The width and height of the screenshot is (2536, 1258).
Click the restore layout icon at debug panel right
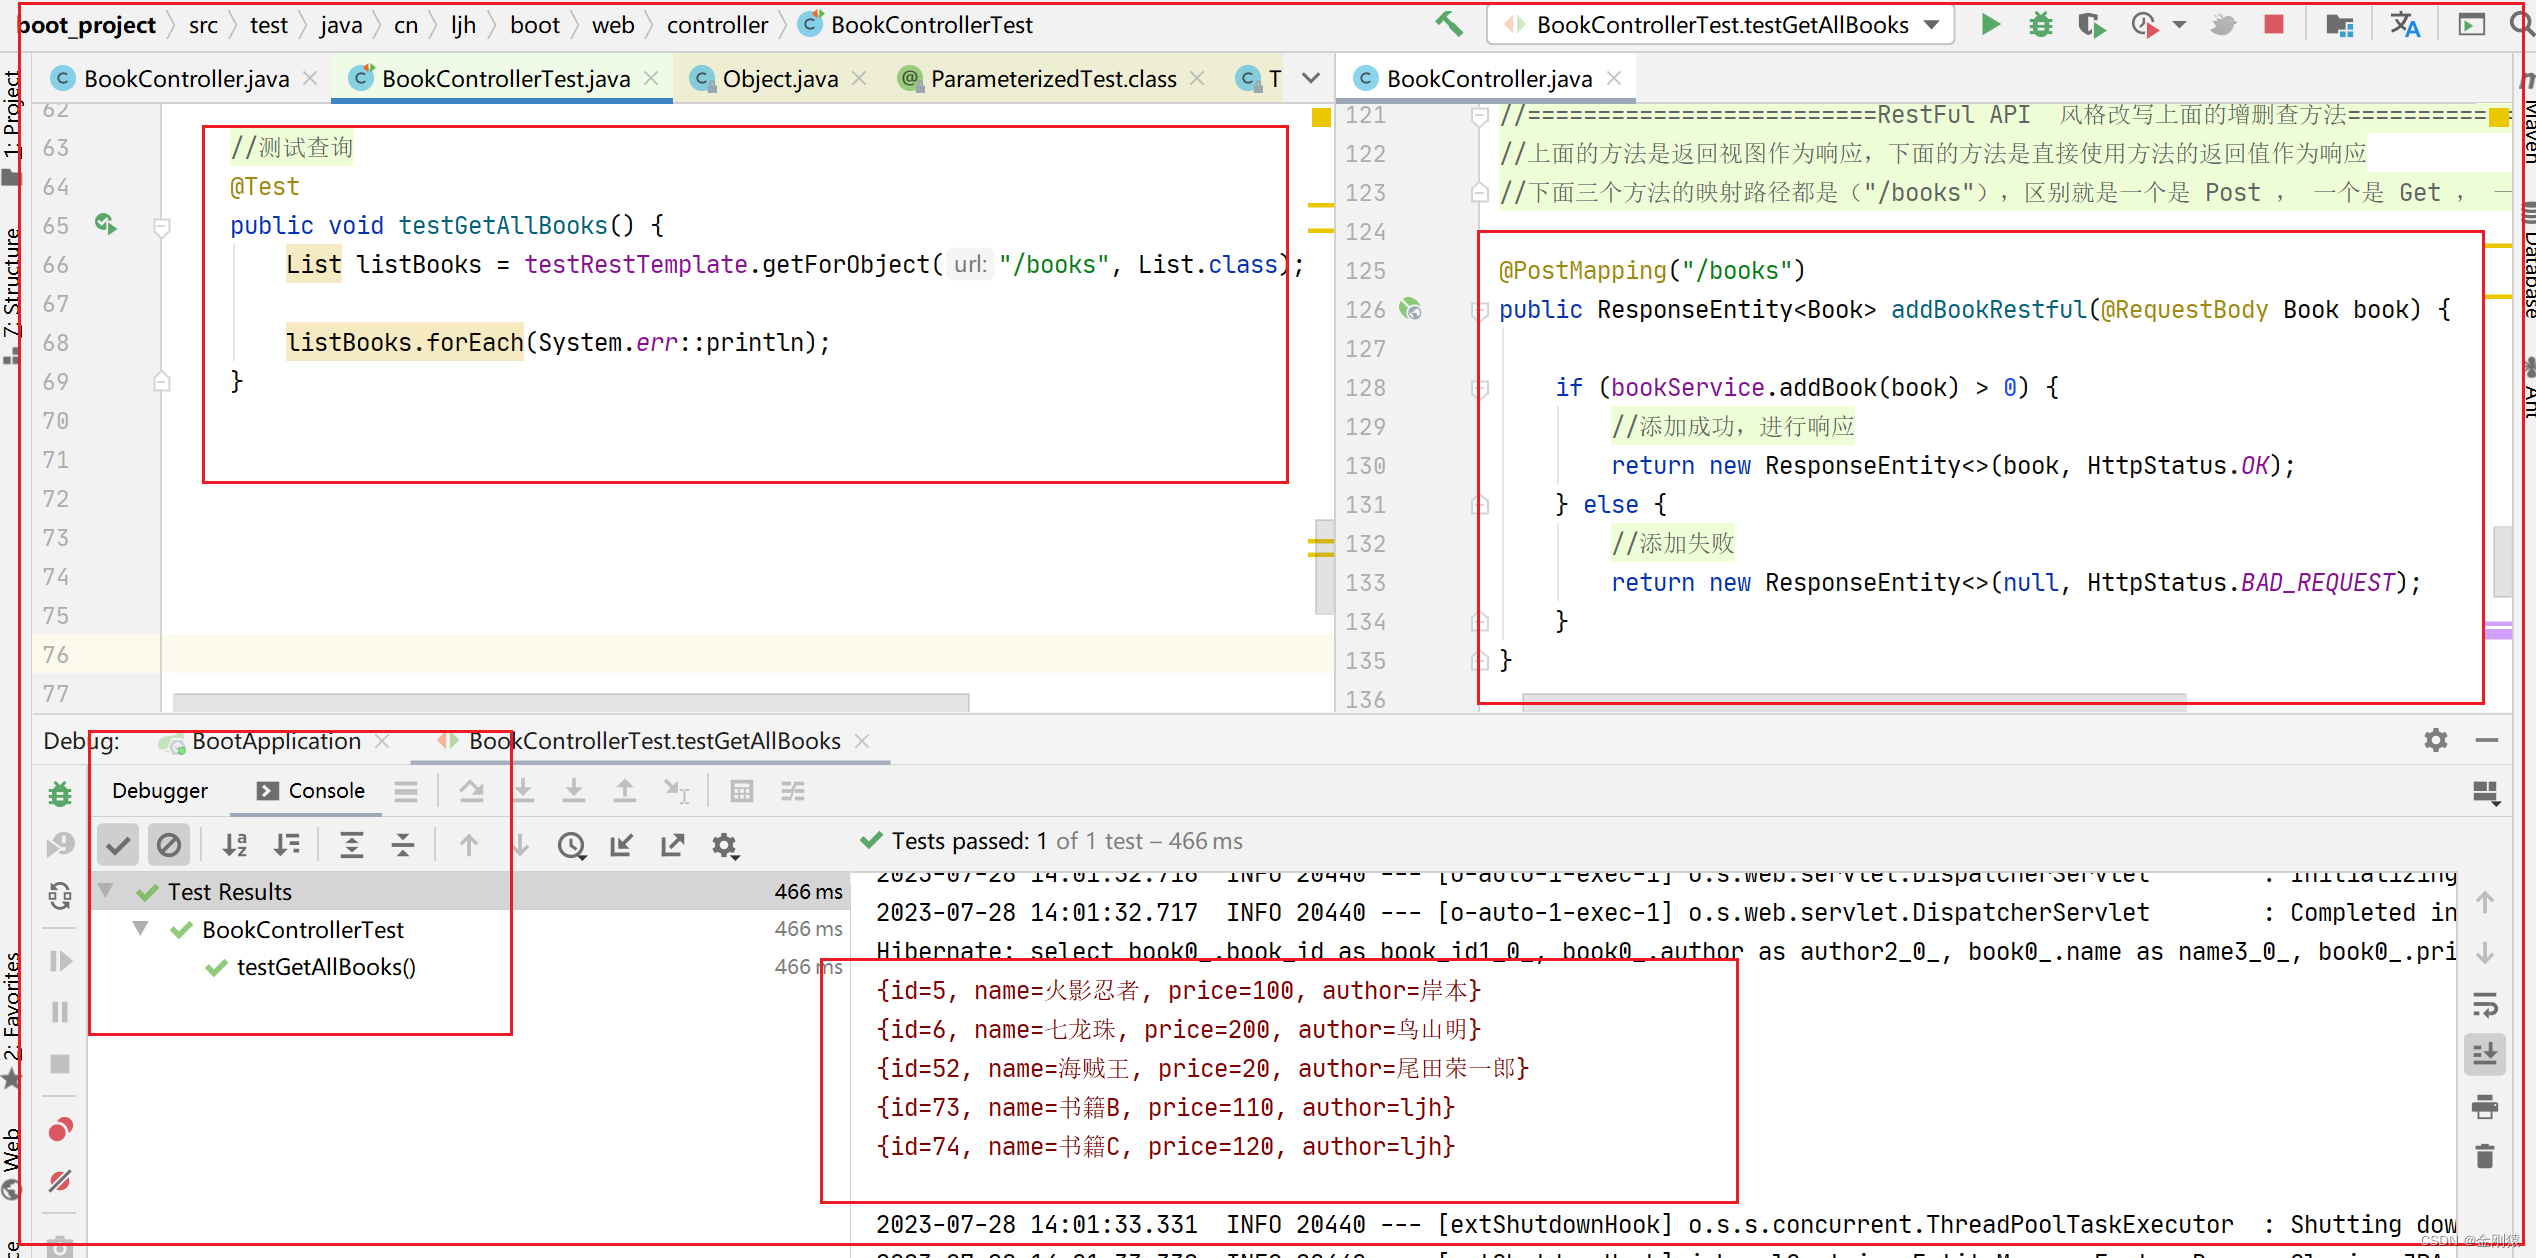click(x=2486, y=792)
